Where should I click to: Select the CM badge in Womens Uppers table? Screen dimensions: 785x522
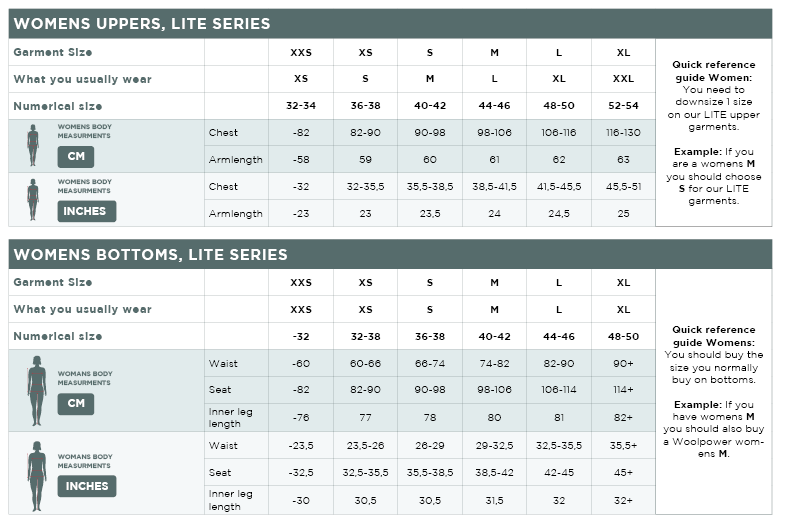pyautogui.click(x=76, y=156)
